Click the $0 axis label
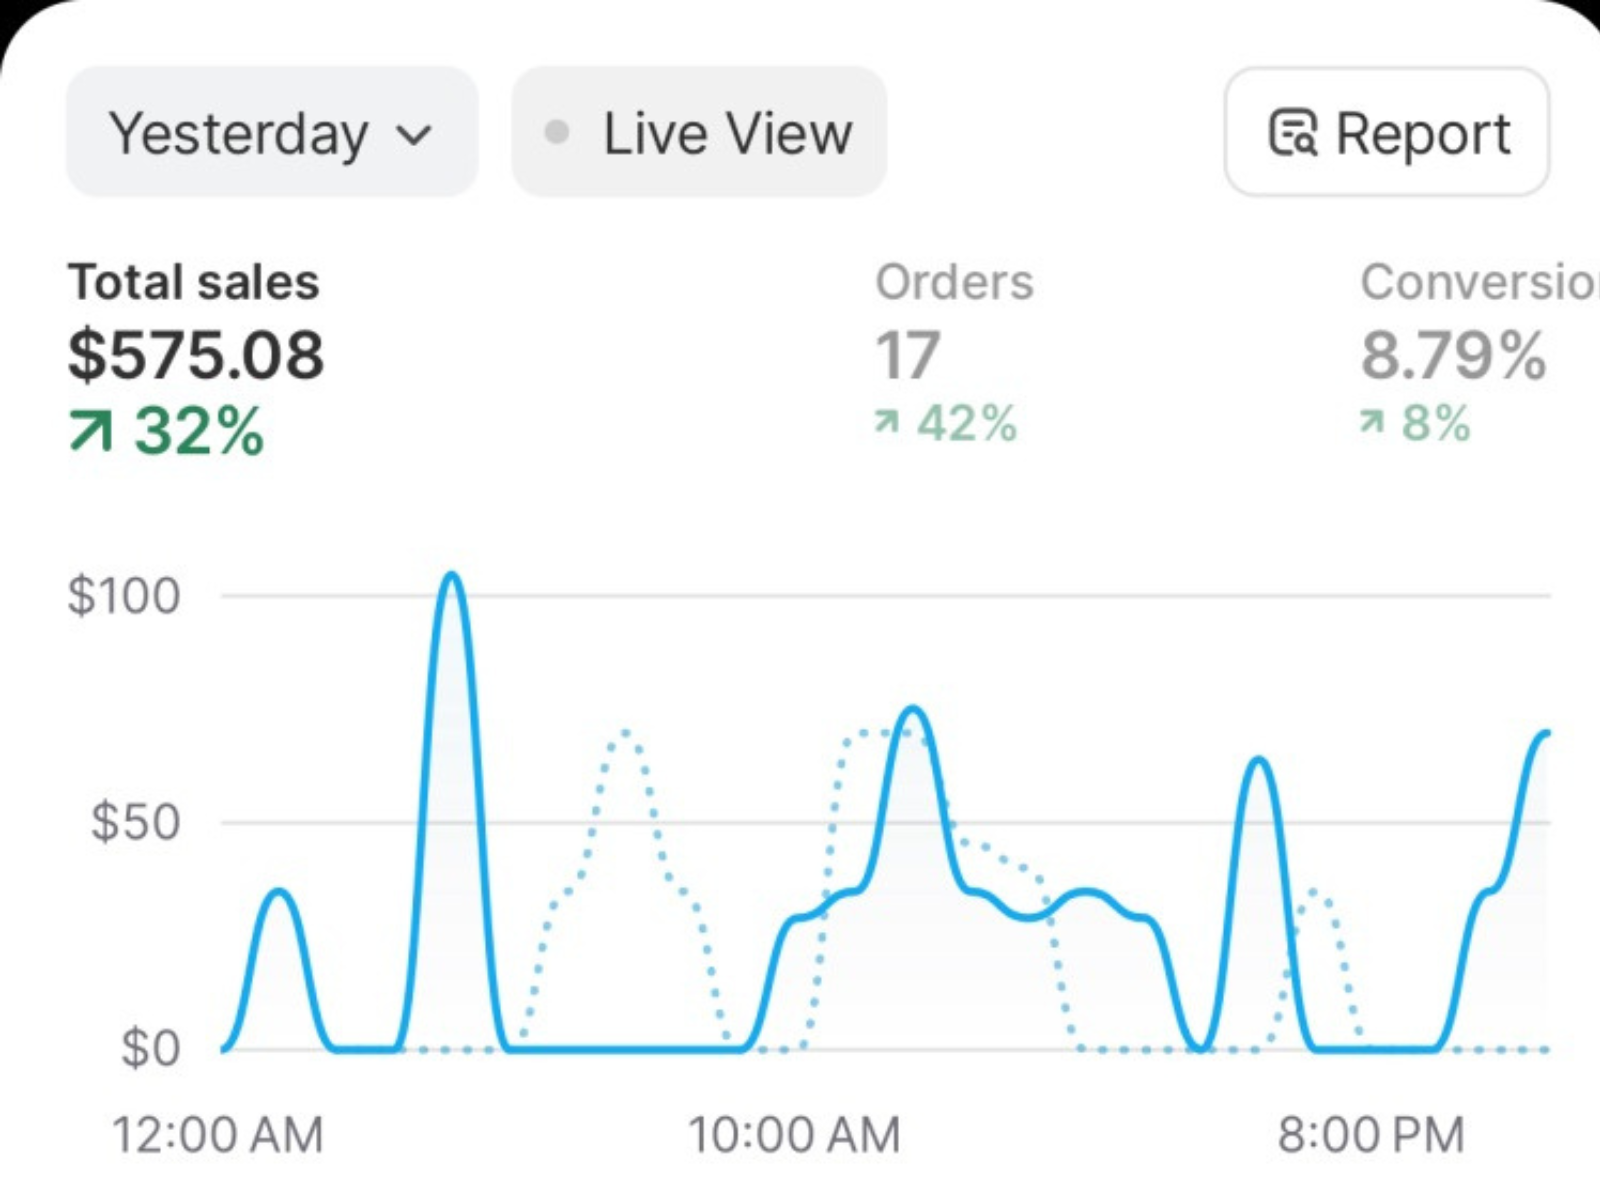Image resolution: width=1600 pixels, height=1200 pixels. 150,1049
